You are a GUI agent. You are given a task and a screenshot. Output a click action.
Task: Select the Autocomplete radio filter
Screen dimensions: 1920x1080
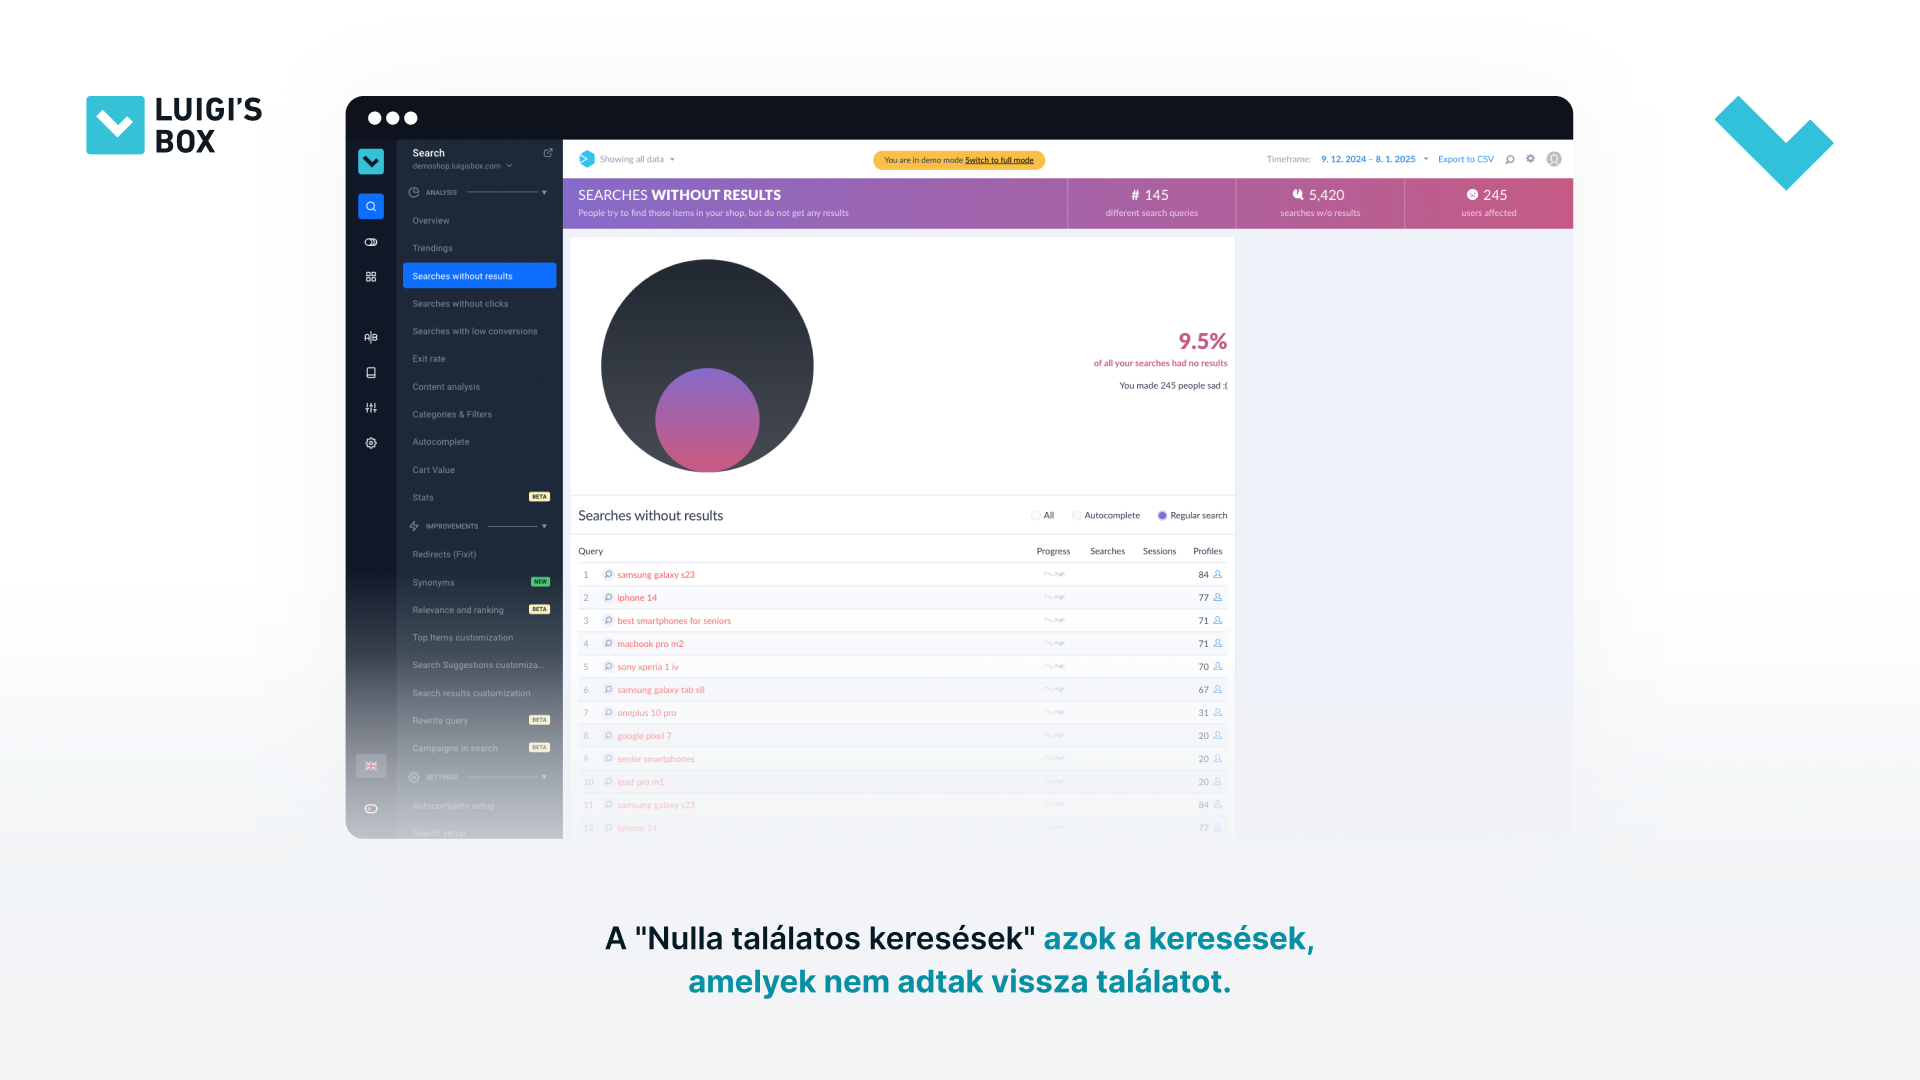(1077, 516)
